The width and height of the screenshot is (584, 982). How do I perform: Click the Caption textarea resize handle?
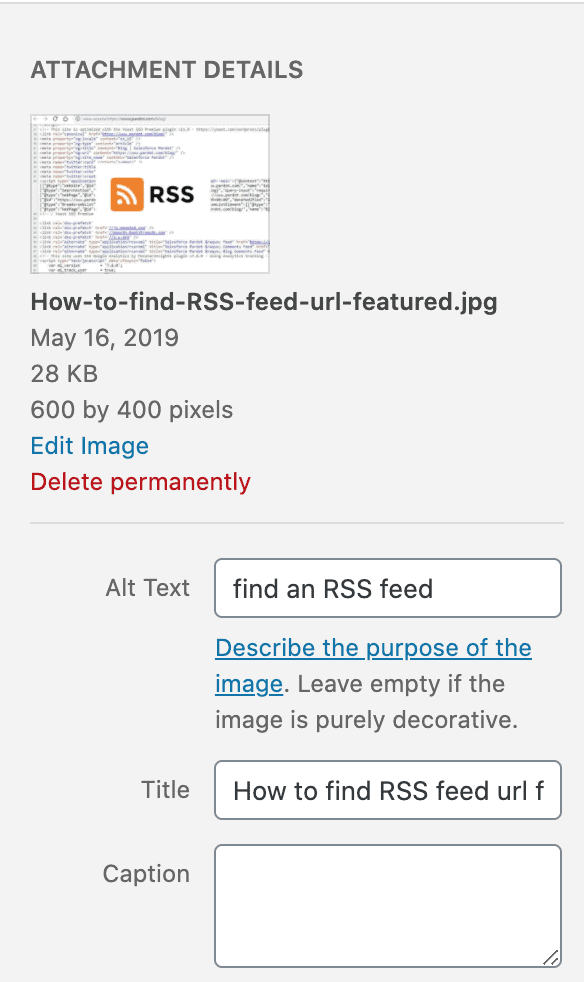point(553,960)
